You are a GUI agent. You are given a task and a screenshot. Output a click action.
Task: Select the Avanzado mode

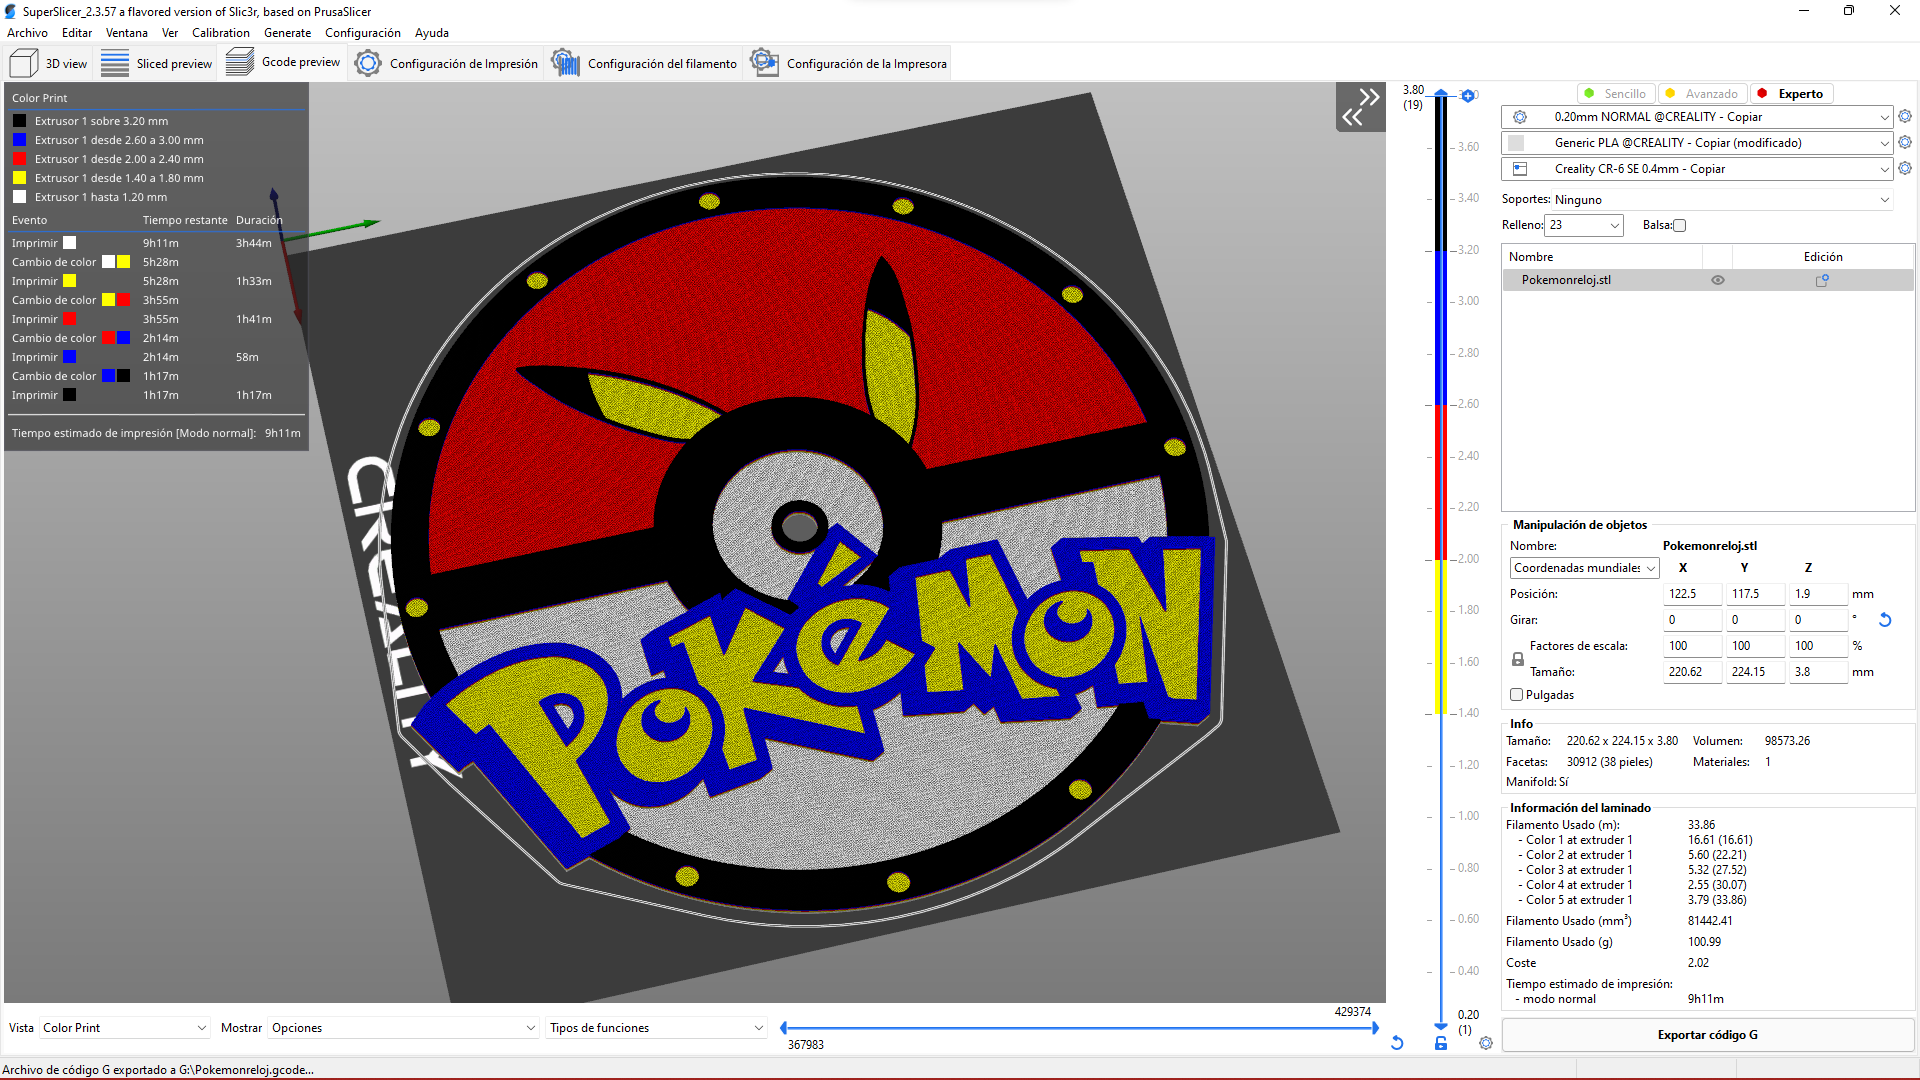click(1702, 93)
